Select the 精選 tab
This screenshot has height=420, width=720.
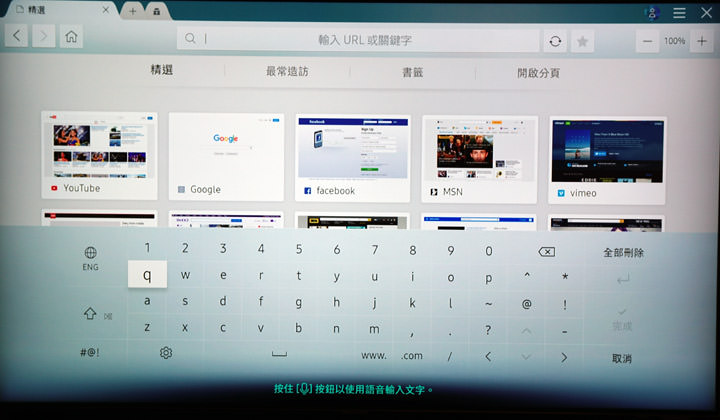coord(162,70)
